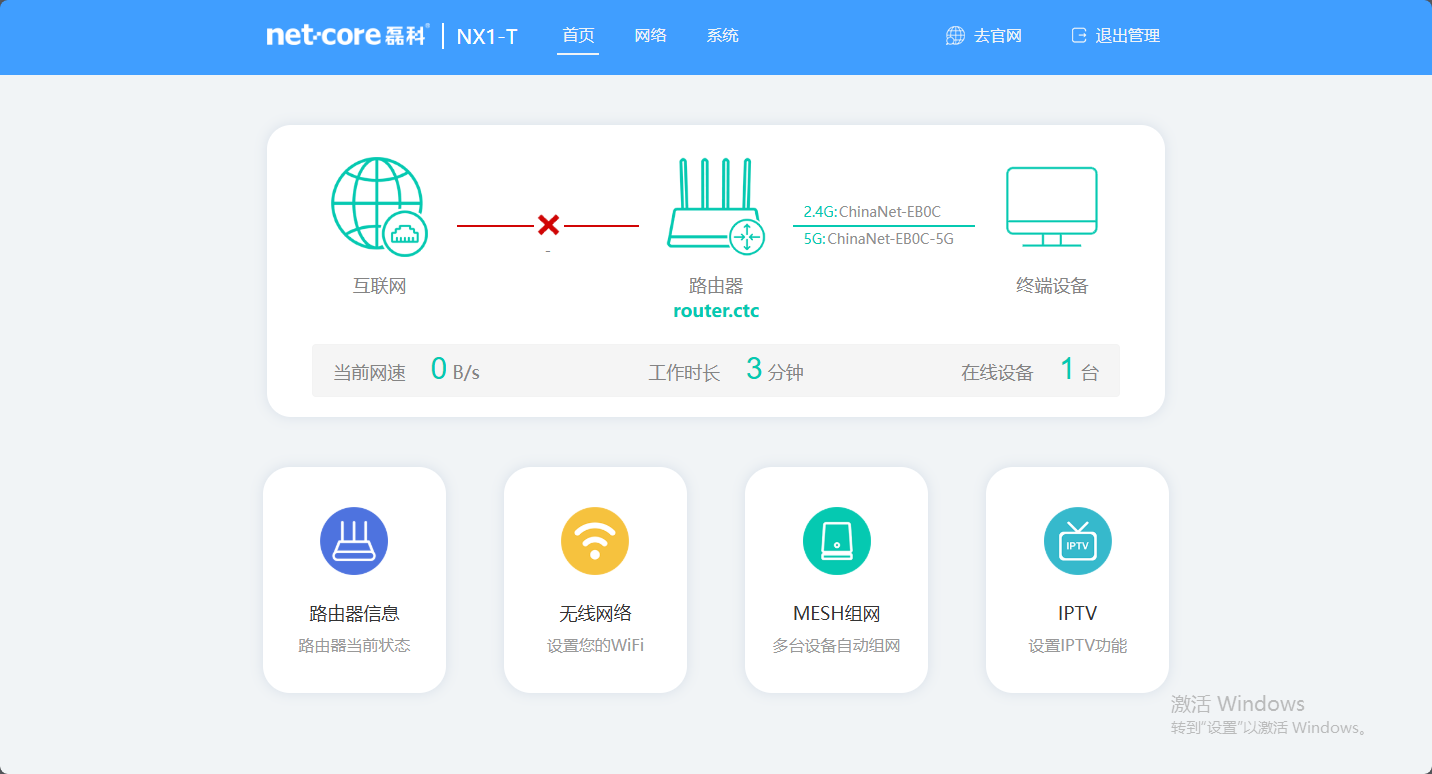This screenshot has width=1432, height=774.
Task: Open the 首页 tab
Action: coord(578,35)
